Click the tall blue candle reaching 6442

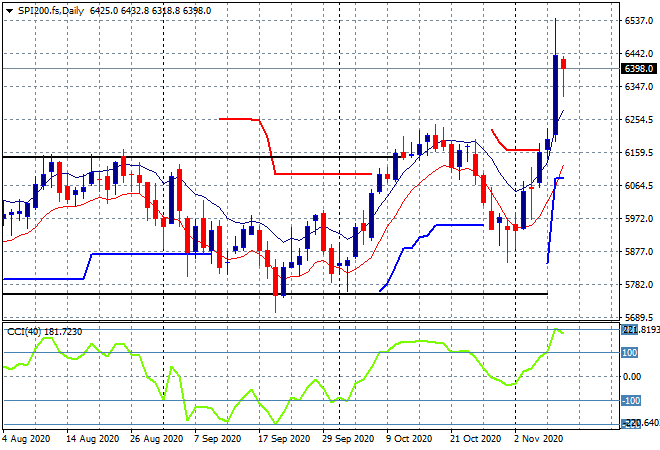pos(556,95)
